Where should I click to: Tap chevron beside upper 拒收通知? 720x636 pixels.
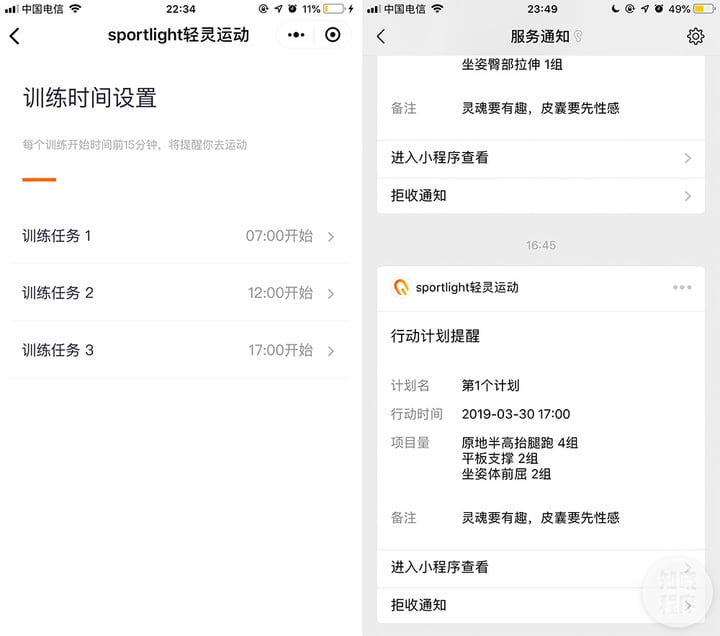click(687, 196)
